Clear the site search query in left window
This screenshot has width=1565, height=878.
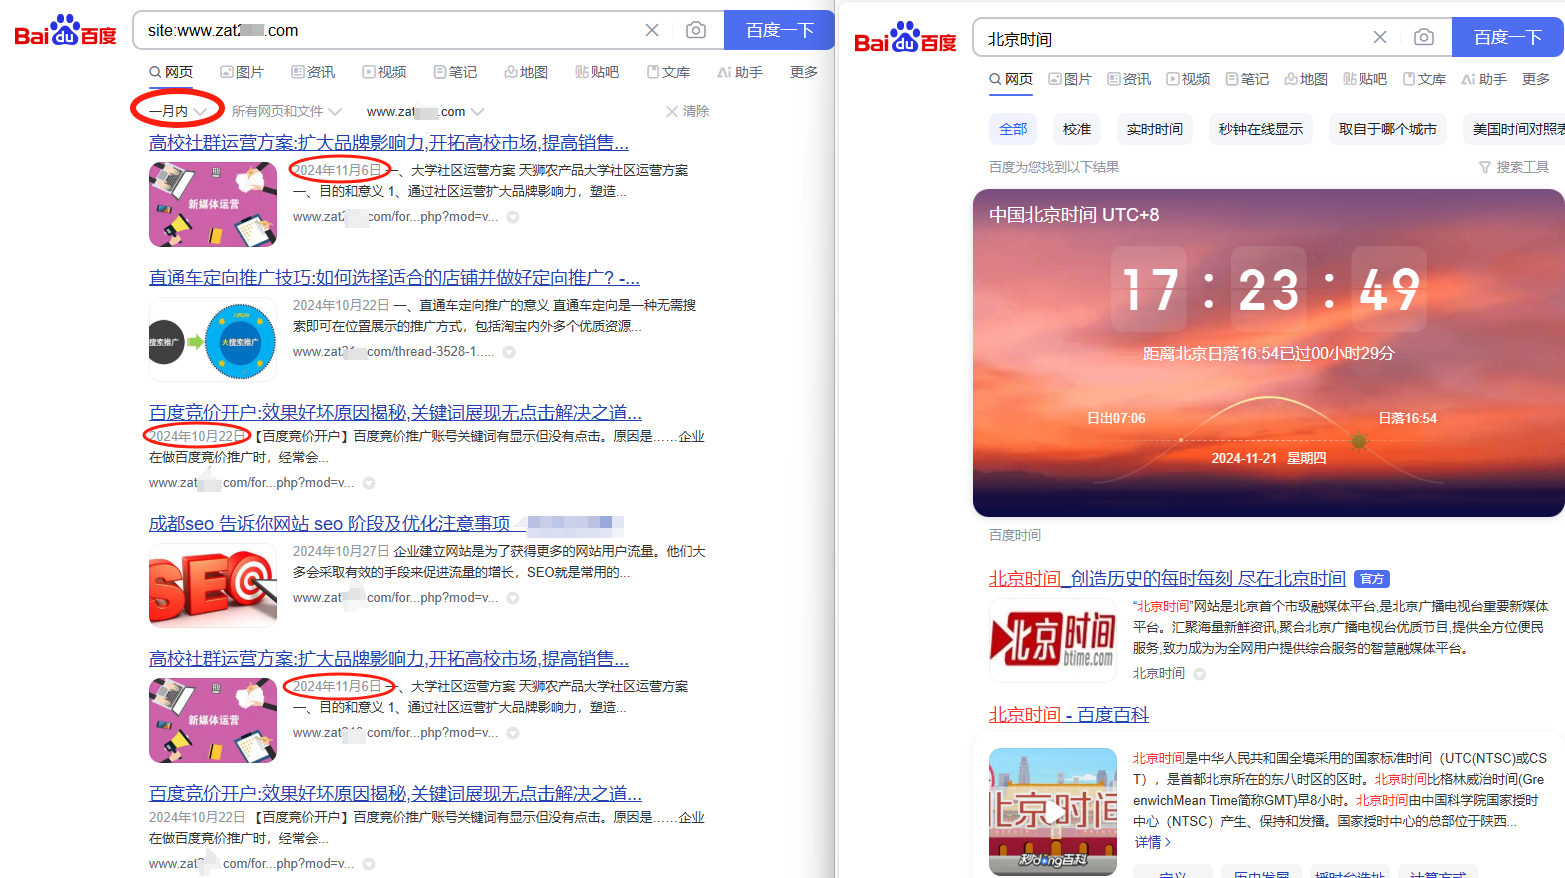click(x=652, y=30)
